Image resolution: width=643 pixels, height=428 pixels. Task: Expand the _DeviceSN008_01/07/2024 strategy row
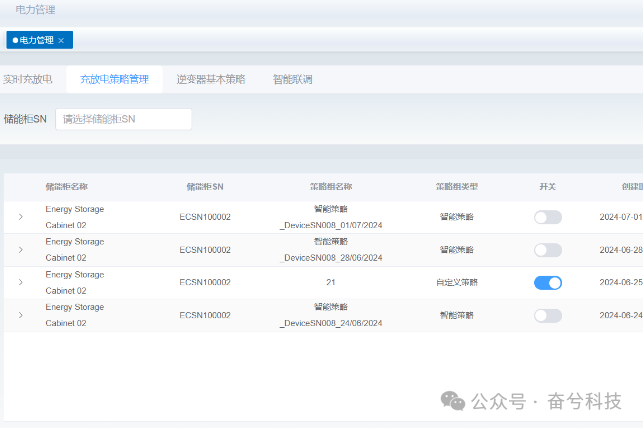coord(20,217)
